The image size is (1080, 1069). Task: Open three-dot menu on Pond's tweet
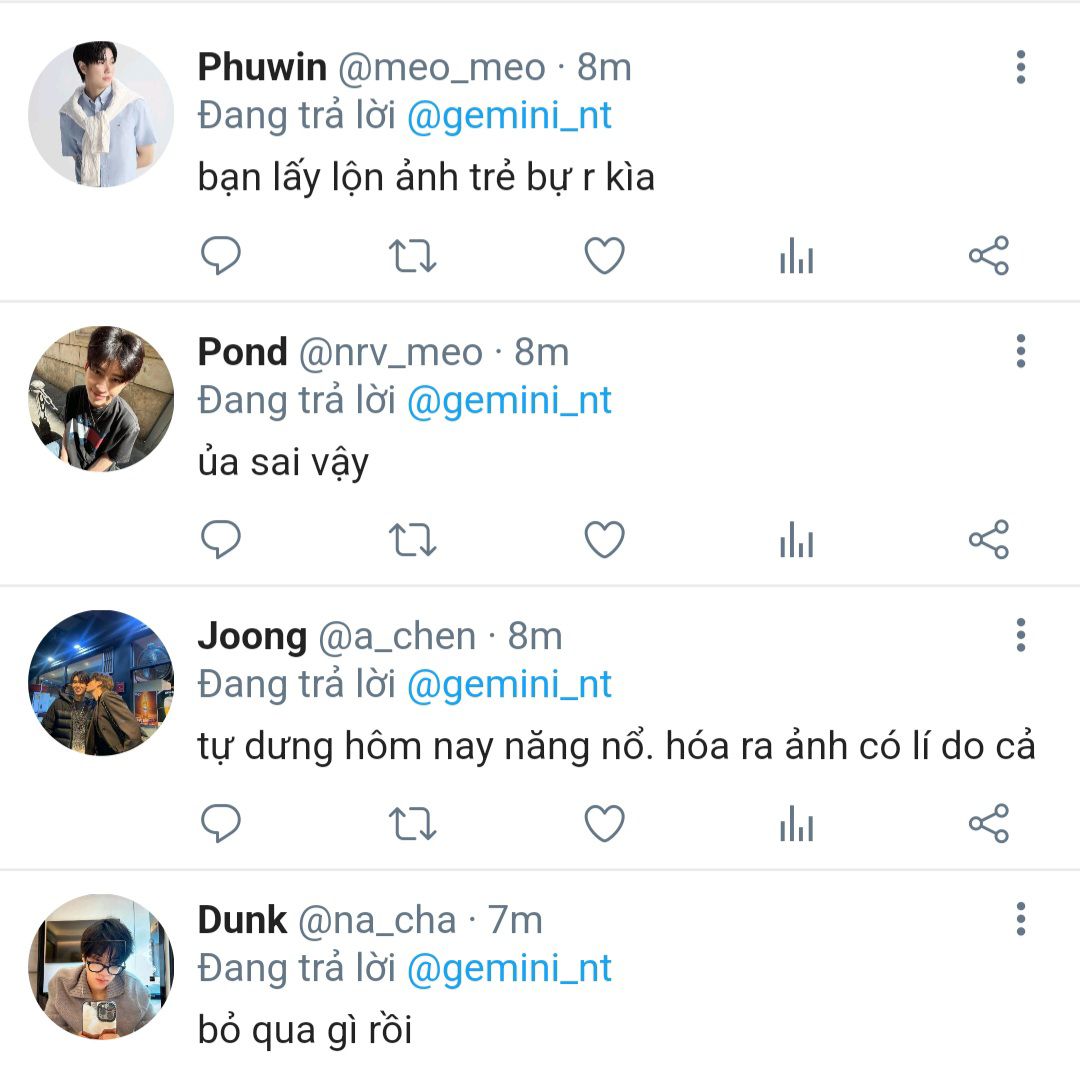coord(1020,351)
